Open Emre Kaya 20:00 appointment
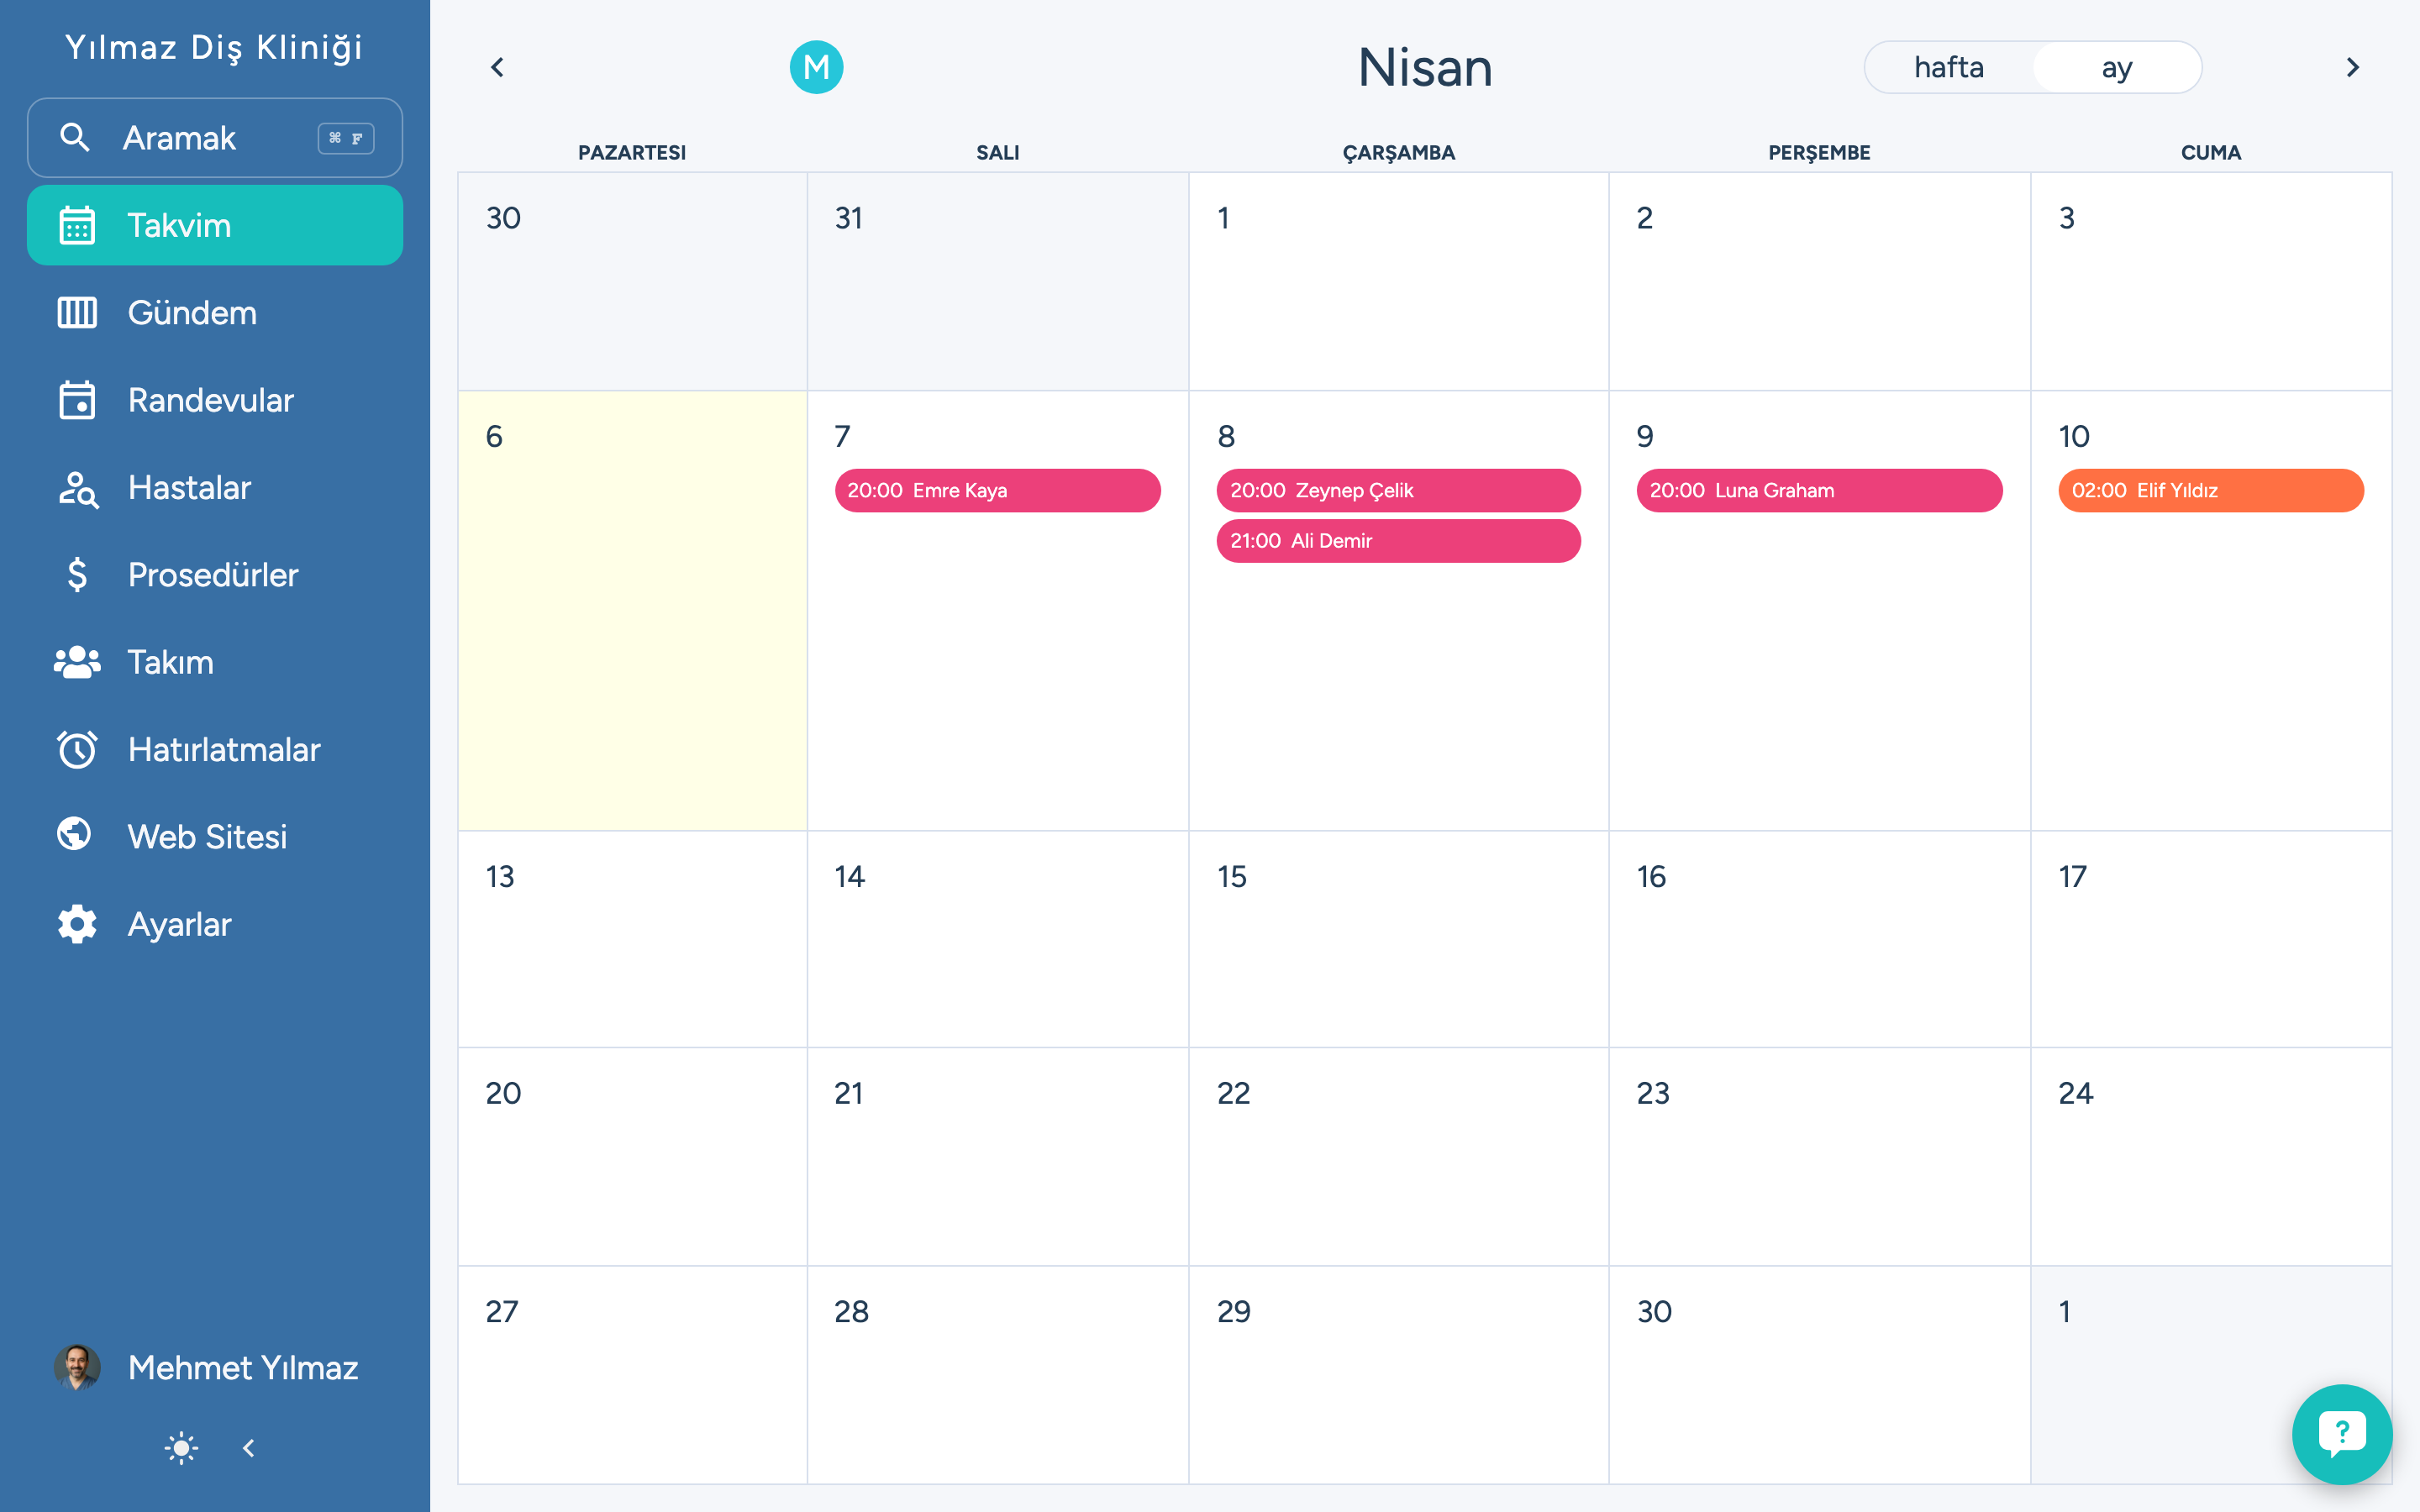Viewport: 2420px width, 1512px height. (x=997, y=490)
